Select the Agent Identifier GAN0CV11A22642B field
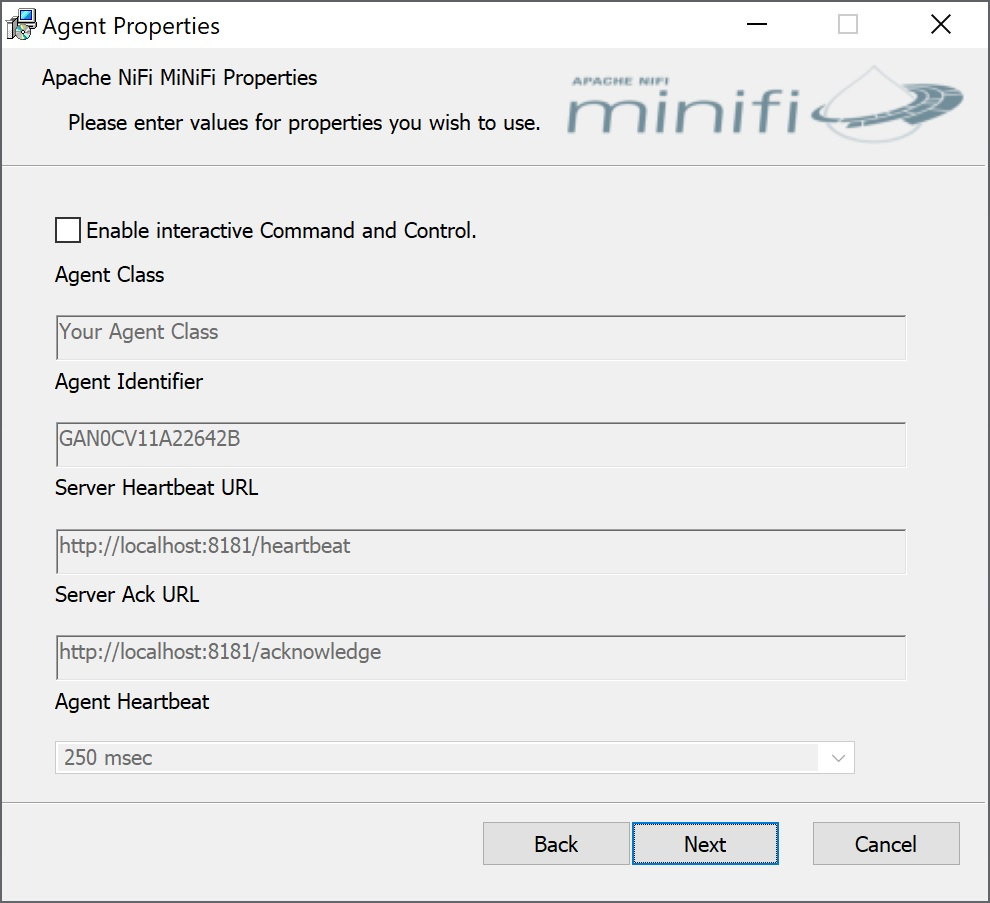 click(x=480, y=444)
